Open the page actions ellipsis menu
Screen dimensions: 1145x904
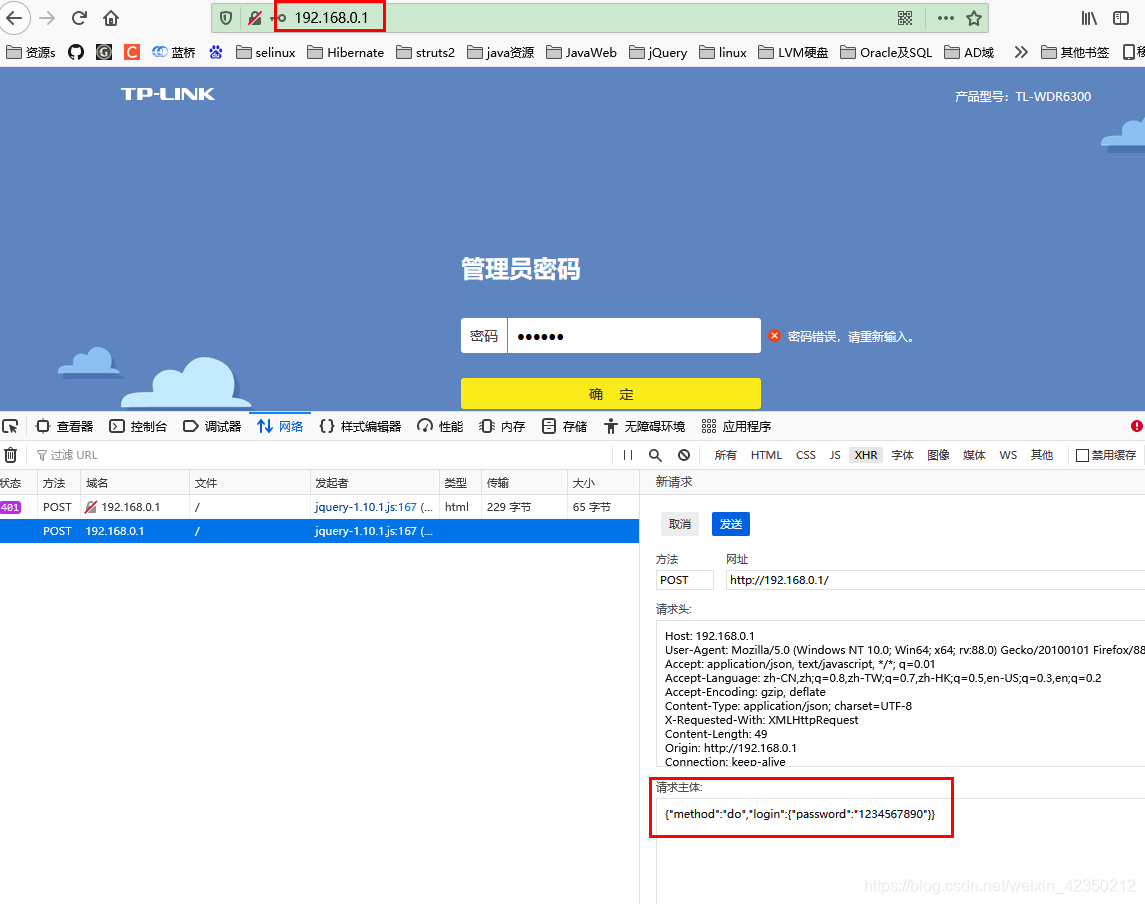[x=945, y=18]
